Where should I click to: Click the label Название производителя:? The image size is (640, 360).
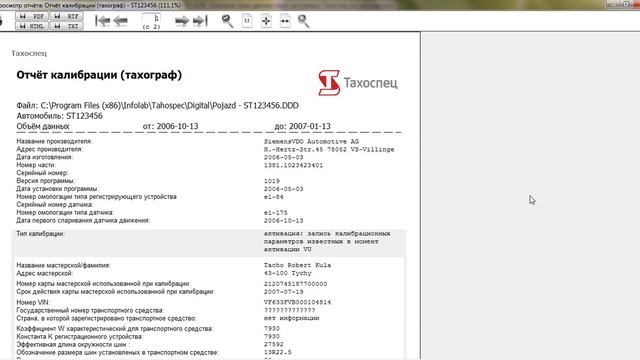pos(54,141)
